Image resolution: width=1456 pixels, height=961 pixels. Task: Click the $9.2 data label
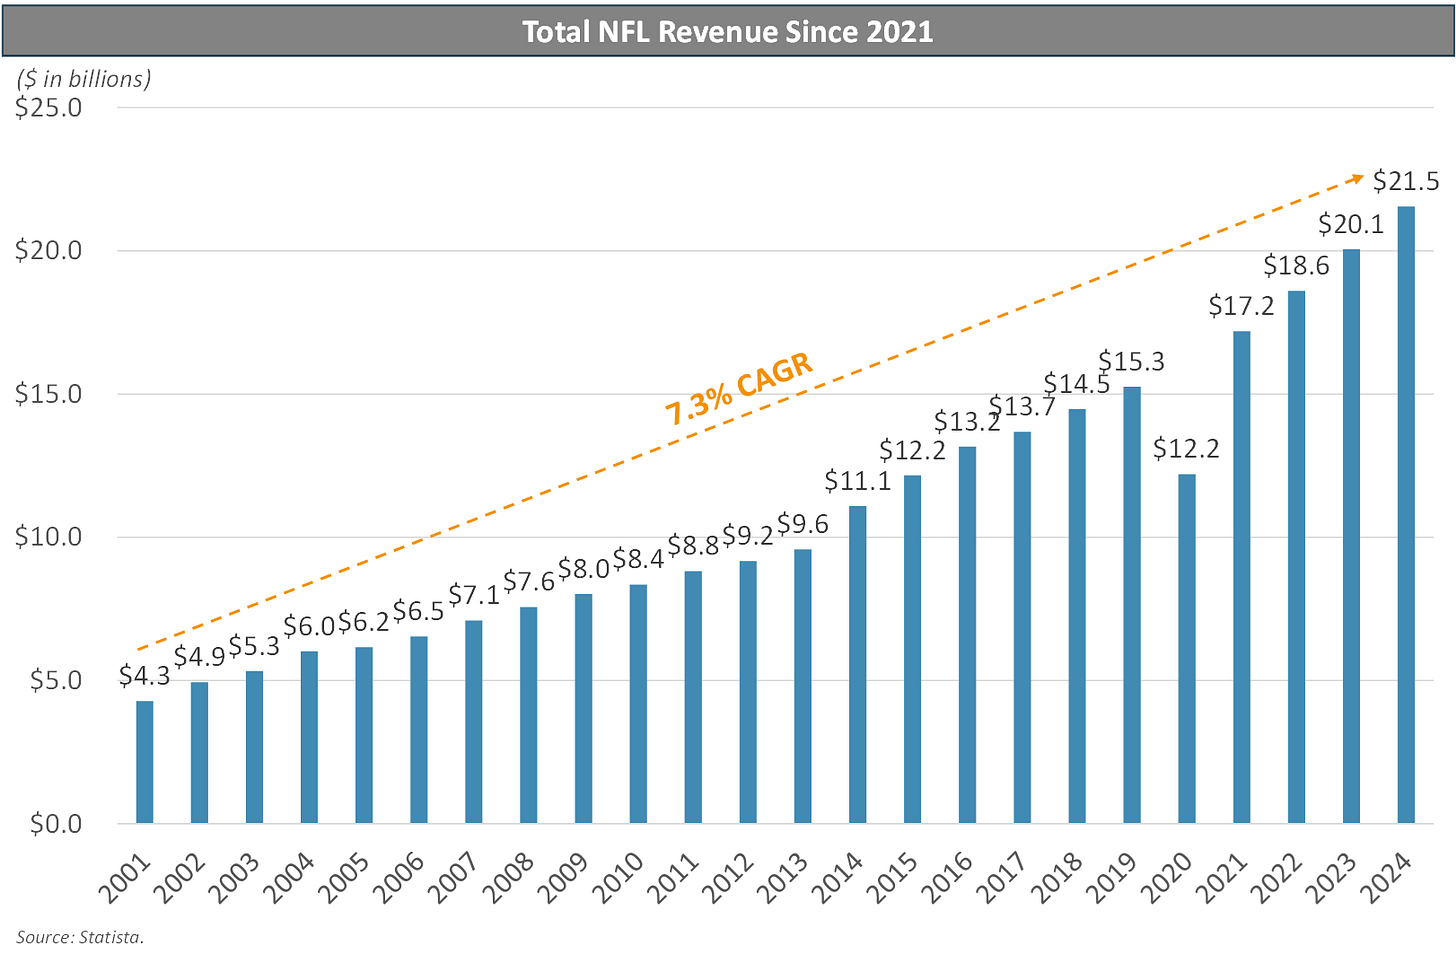coord(748,535)
